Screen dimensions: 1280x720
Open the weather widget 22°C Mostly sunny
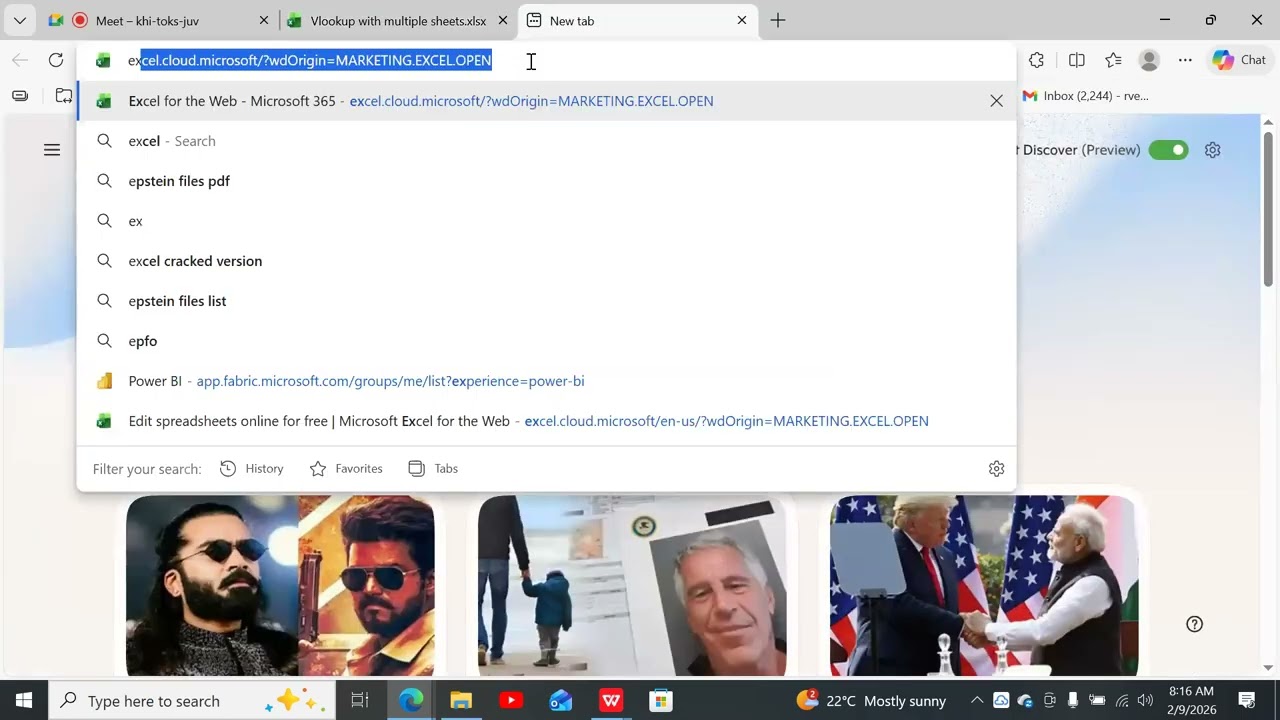pos(871,700)
